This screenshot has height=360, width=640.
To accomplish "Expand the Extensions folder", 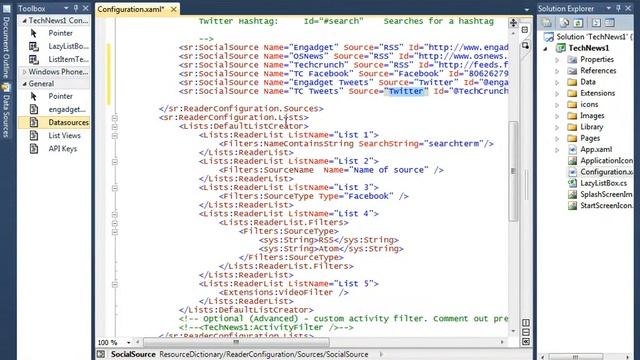I will pyautogui.click(x=557, y=93).
